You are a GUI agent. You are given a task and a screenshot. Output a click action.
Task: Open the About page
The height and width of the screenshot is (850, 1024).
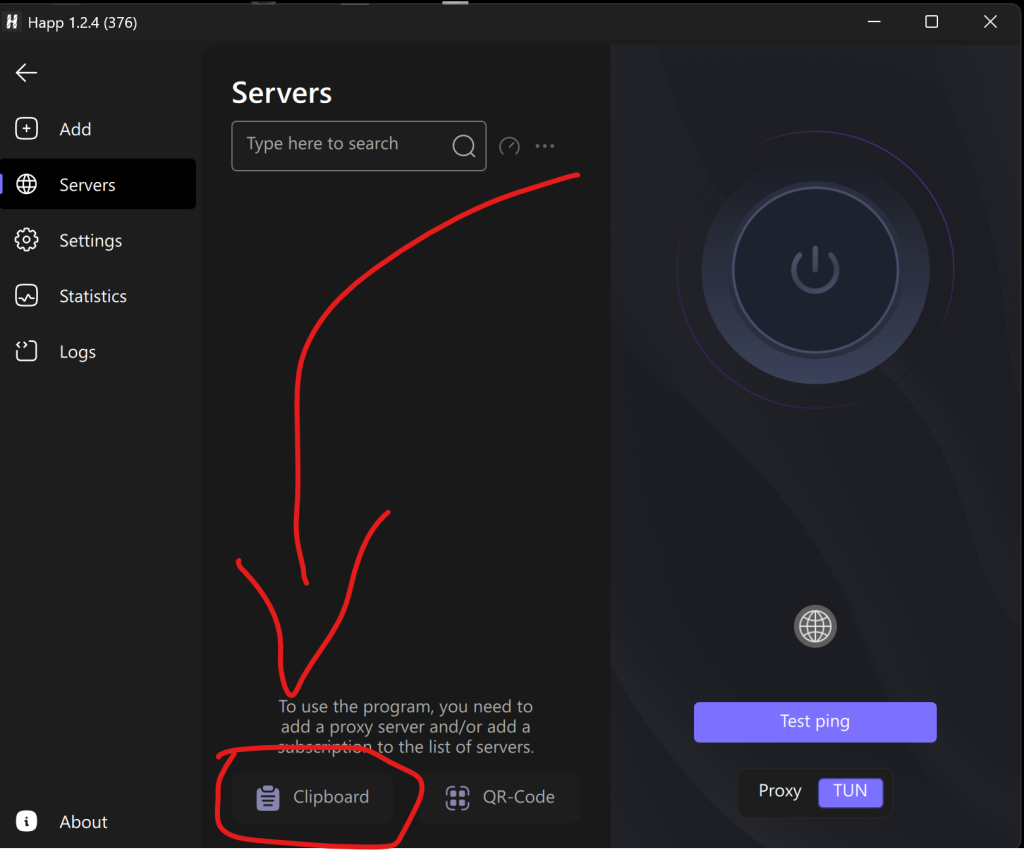(x=83, y=822)
